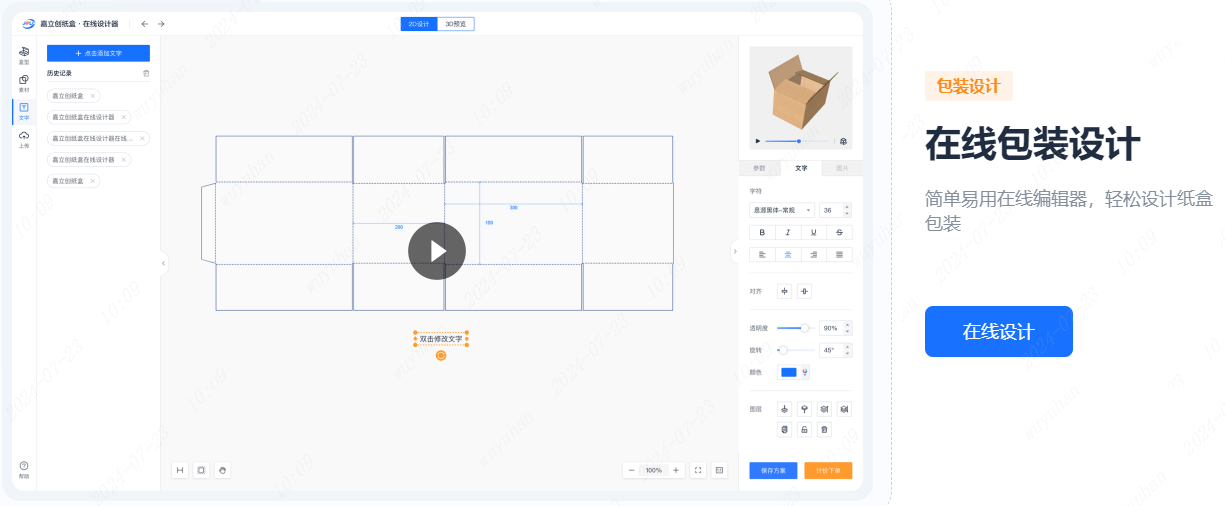Pick color with the eyedropper icon

pos(805,373)
